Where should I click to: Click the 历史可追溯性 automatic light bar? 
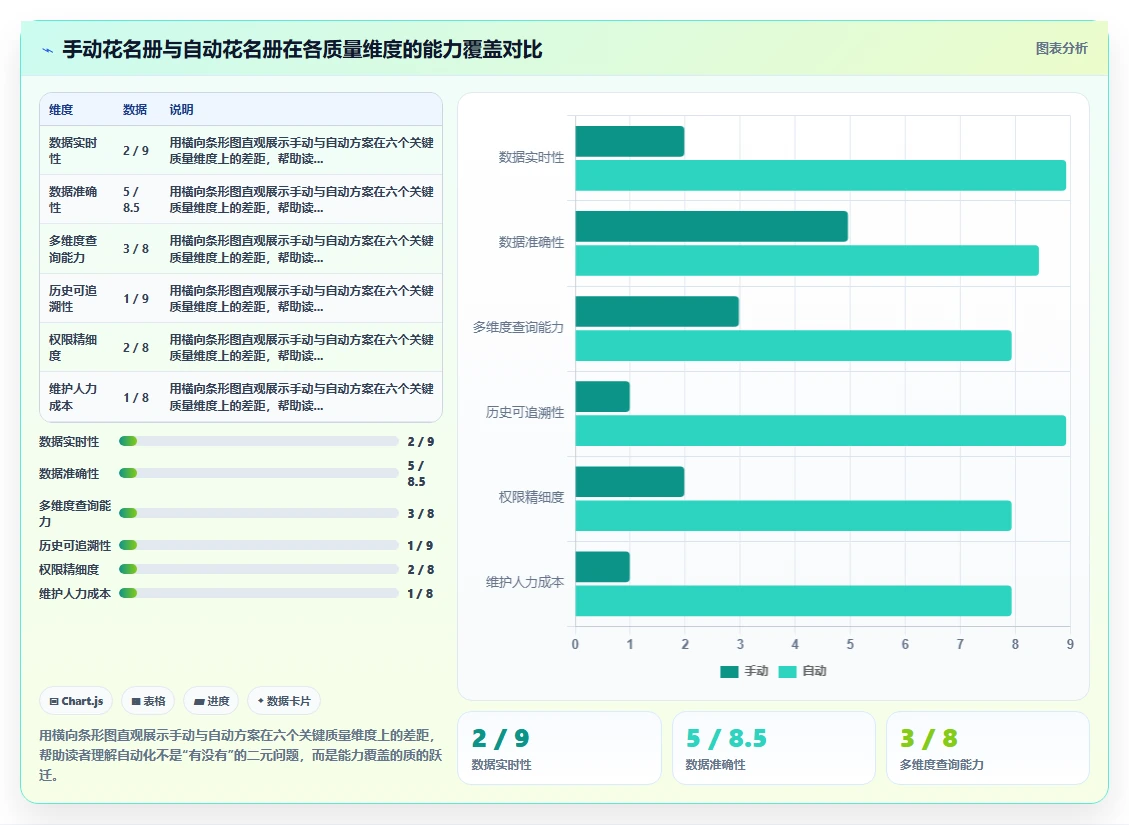pos(821,430)
